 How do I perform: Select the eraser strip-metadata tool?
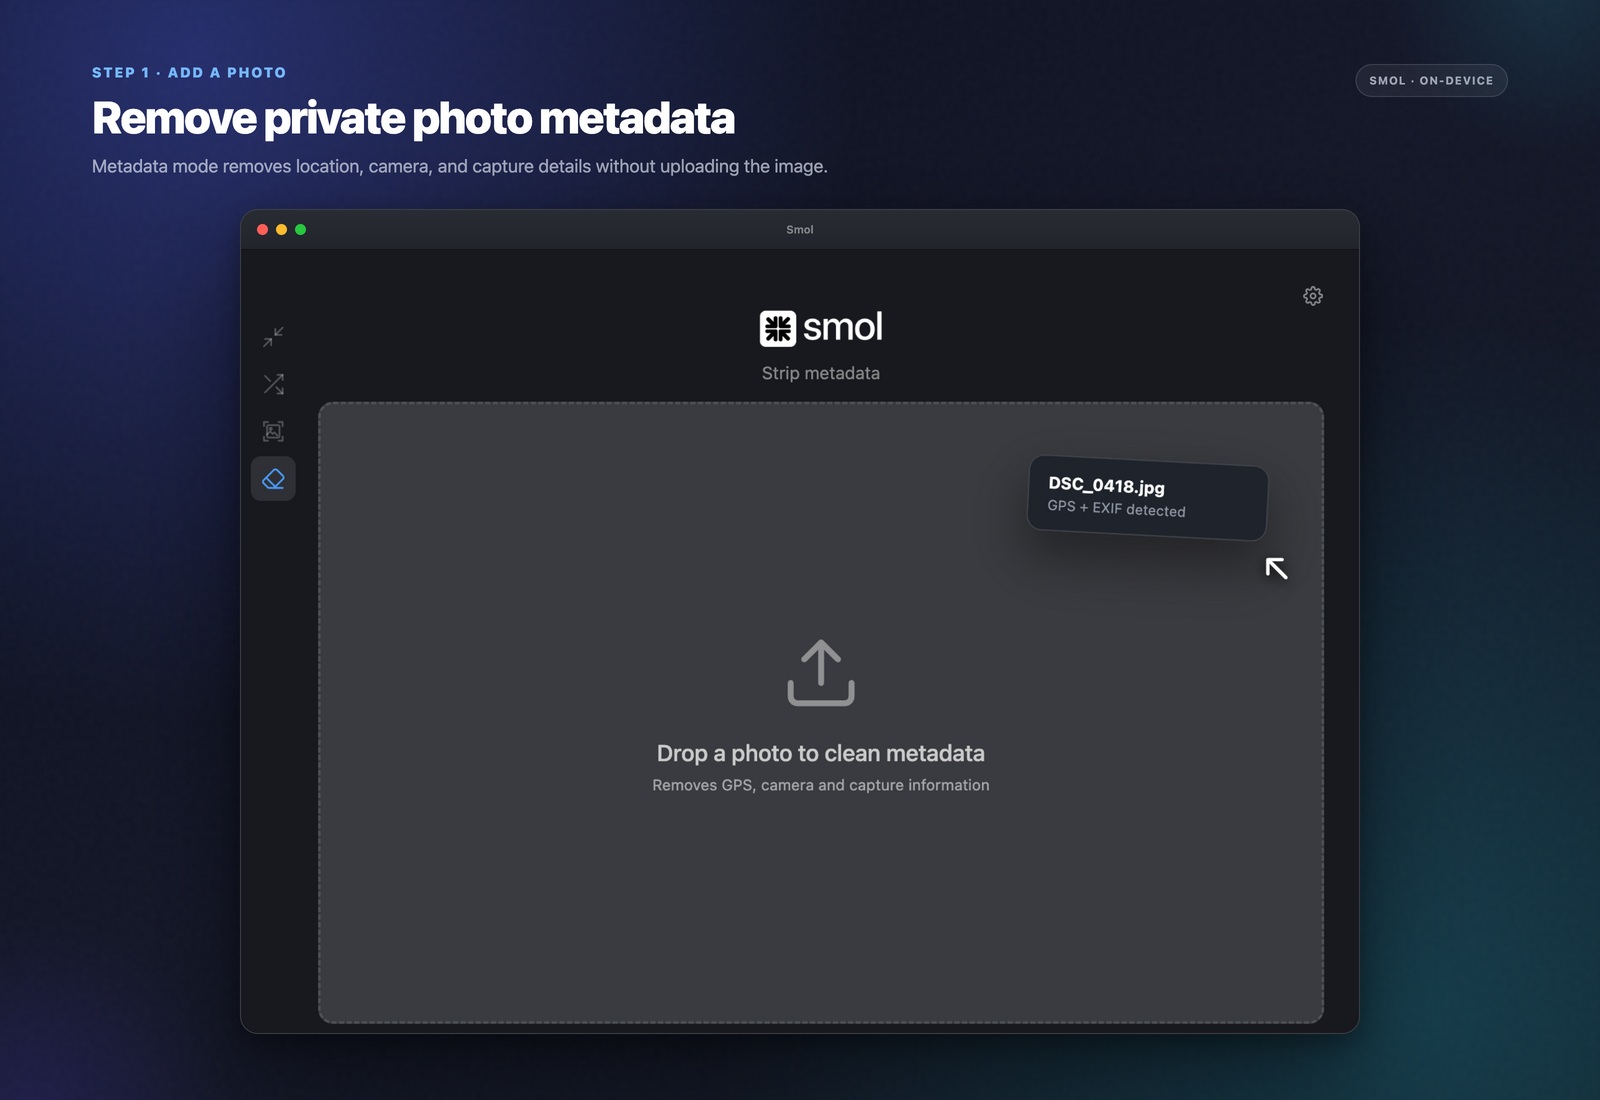click(273, 479)
